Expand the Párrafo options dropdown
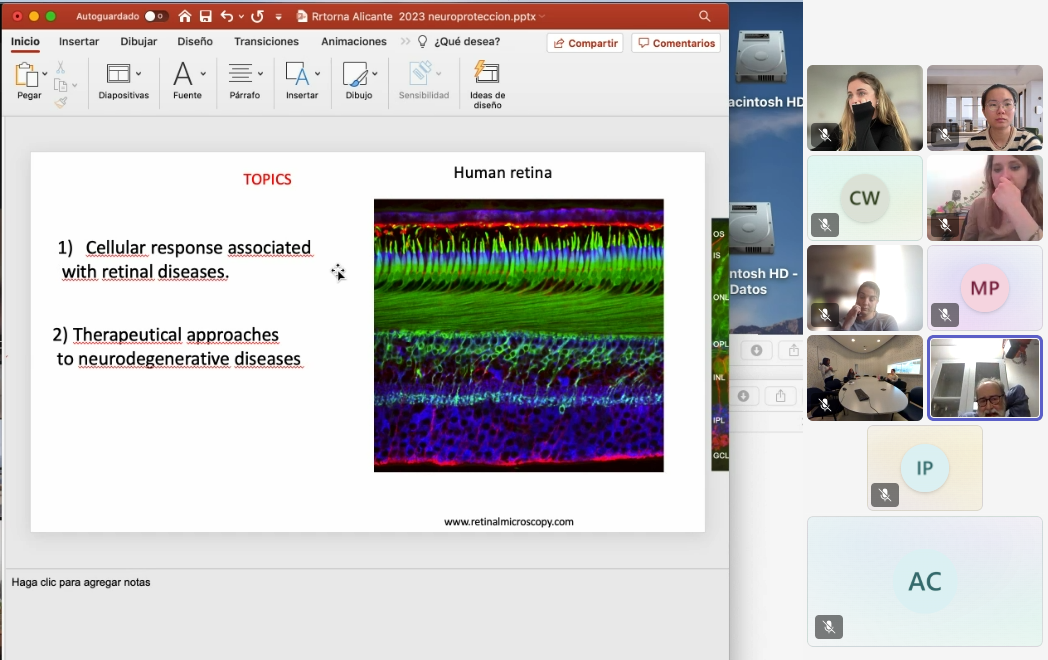This screenshot has width=1048, height=660. point(260,74)
